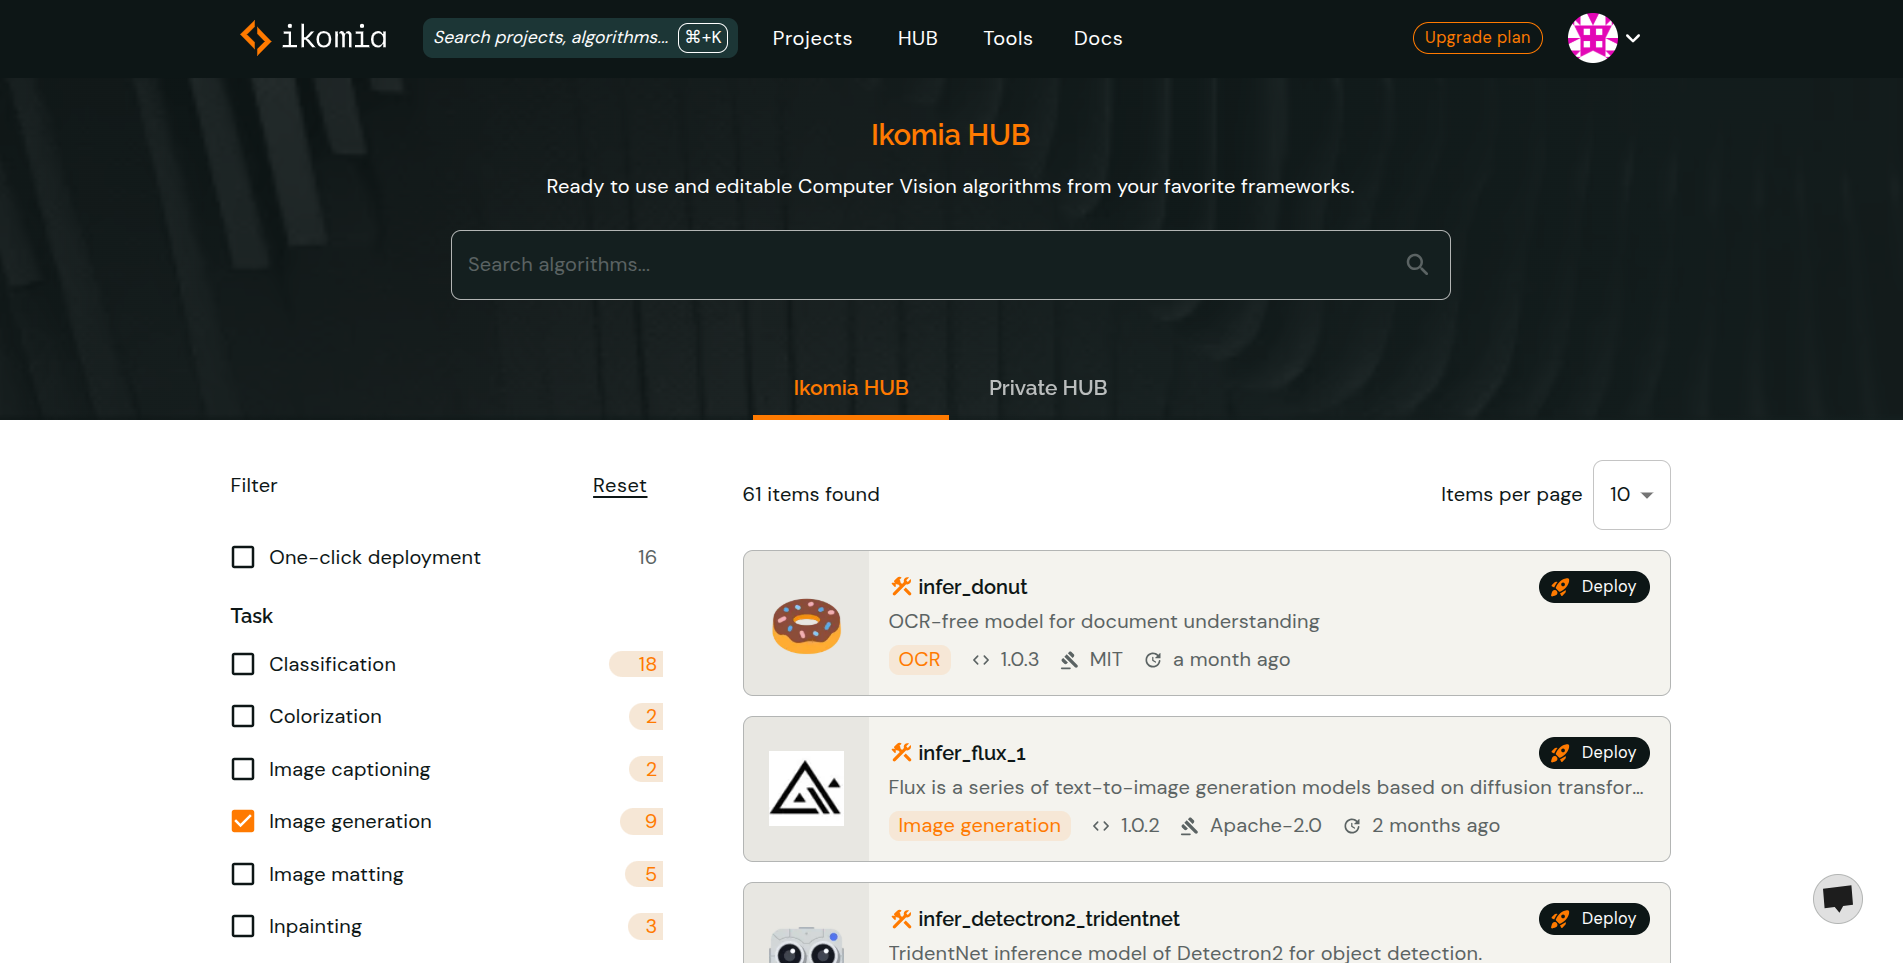Image resolution: width=1903 pixels, height=963 pixels.
Task: Click the tools icon beside infer_flux_1
Action: click(x=901, y=753)
